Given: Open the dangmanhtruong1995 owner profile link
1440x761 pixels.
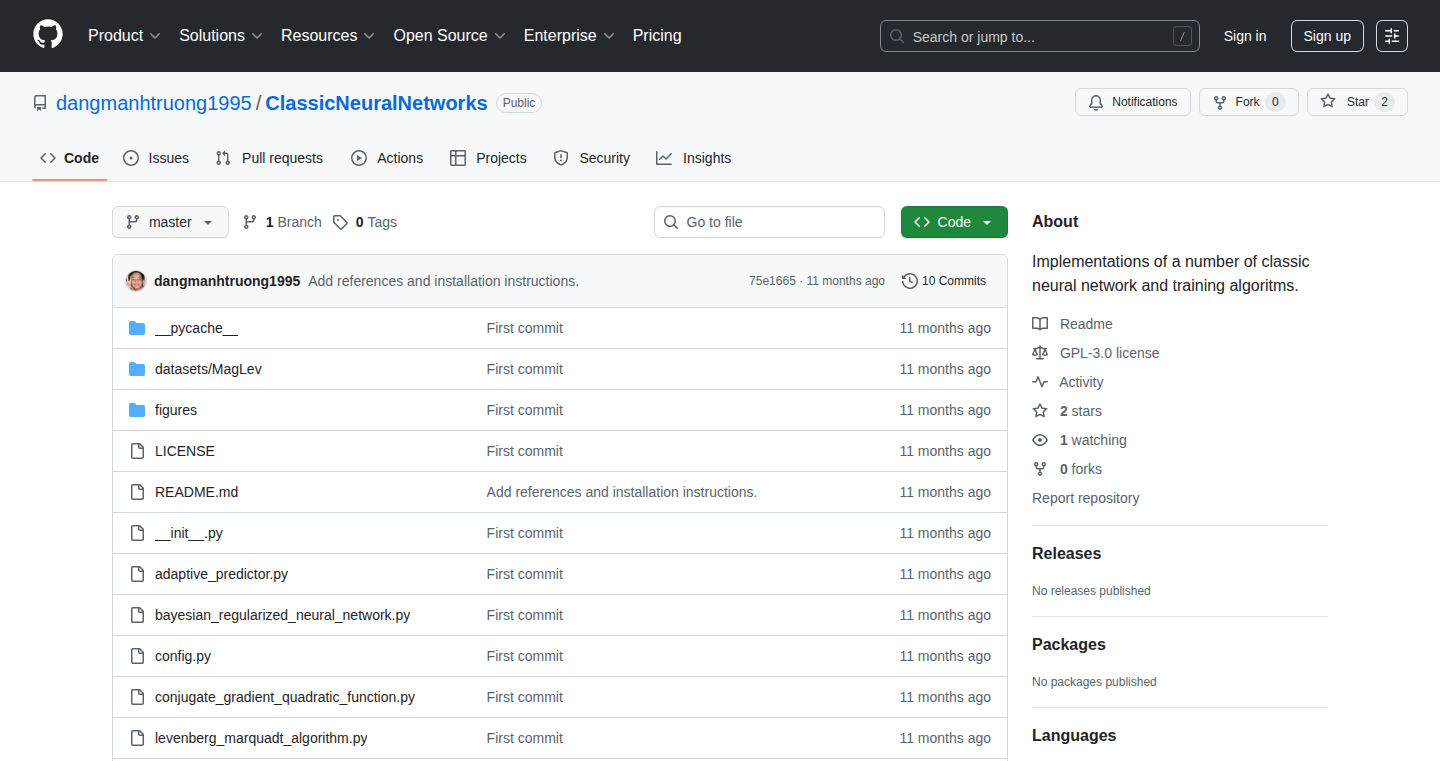Looking at the screenshot, I should (x=154, y=103).
